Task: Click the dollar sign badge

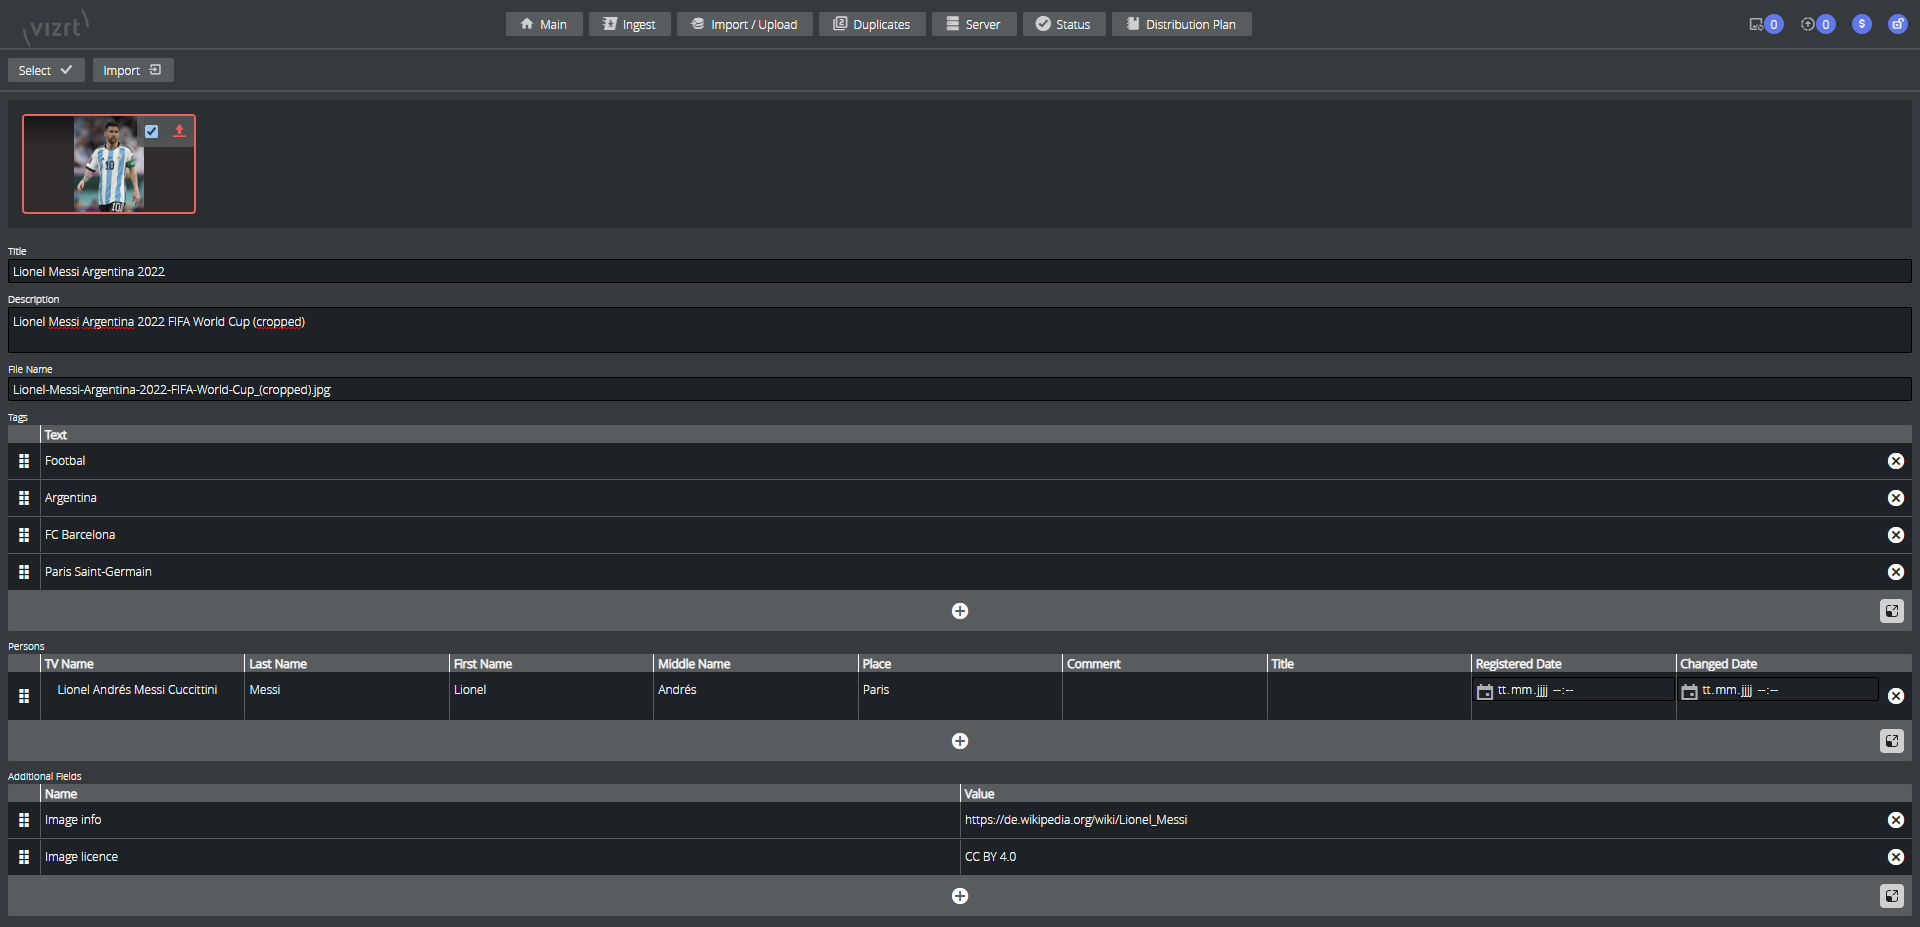Action: click(1862, 24)
